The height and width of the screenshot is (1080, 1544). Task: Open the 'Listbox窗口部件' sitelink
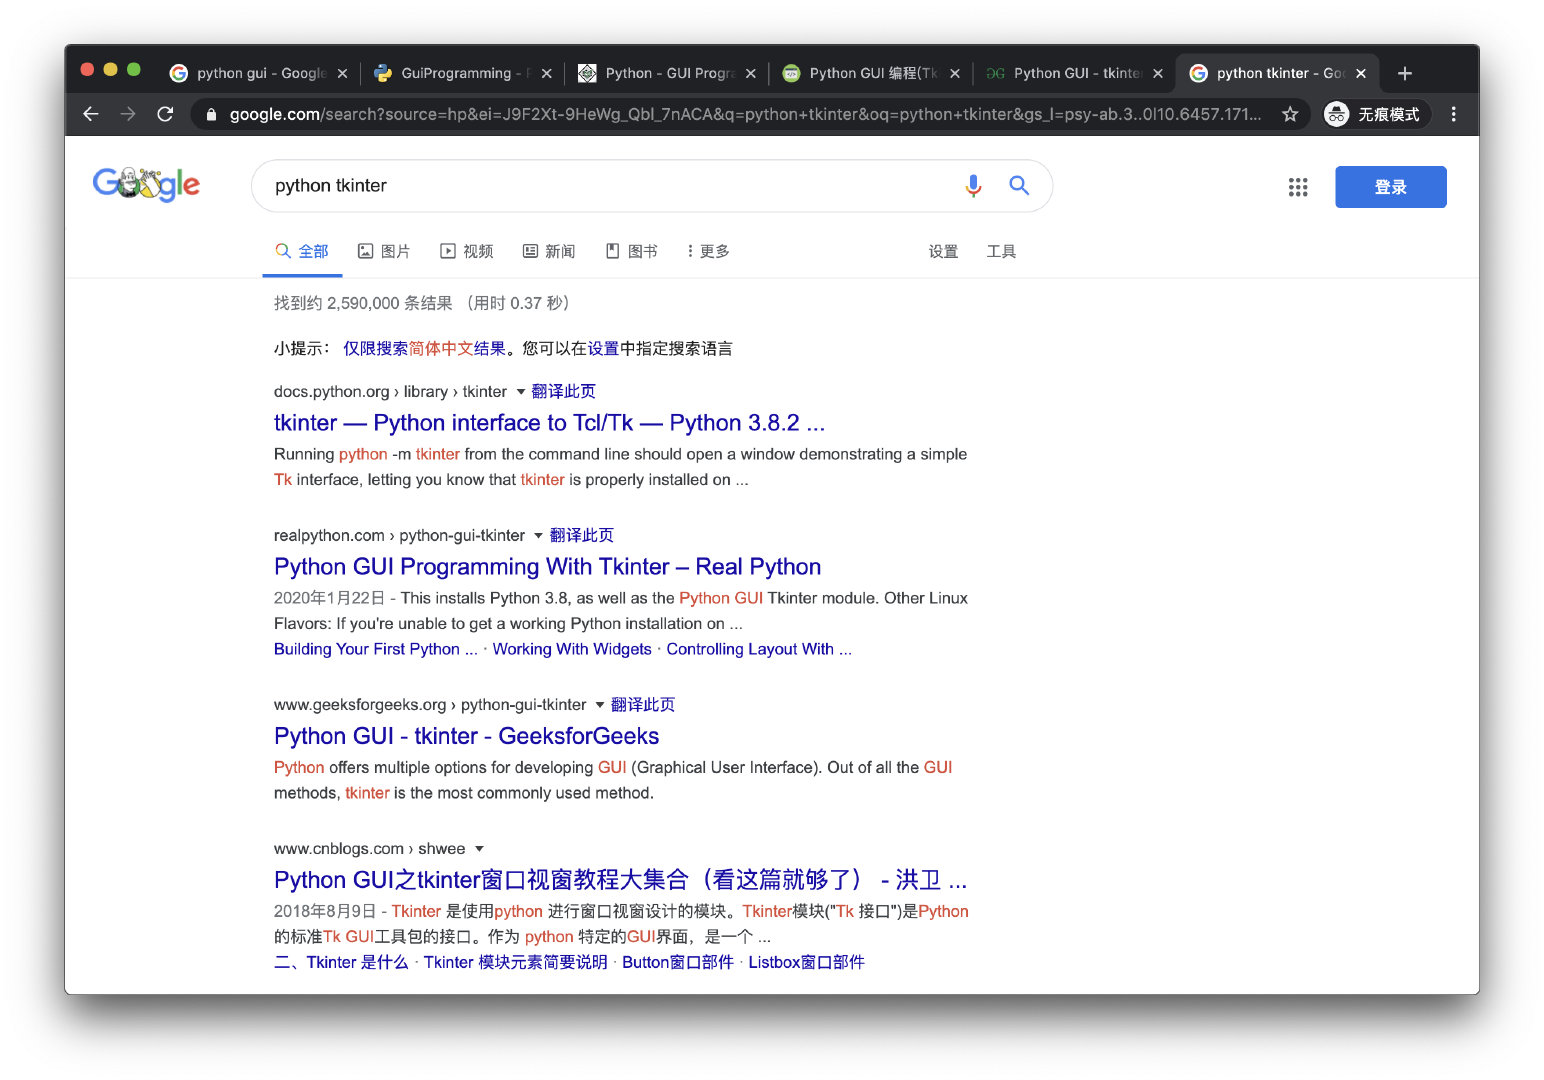point(806,962)
